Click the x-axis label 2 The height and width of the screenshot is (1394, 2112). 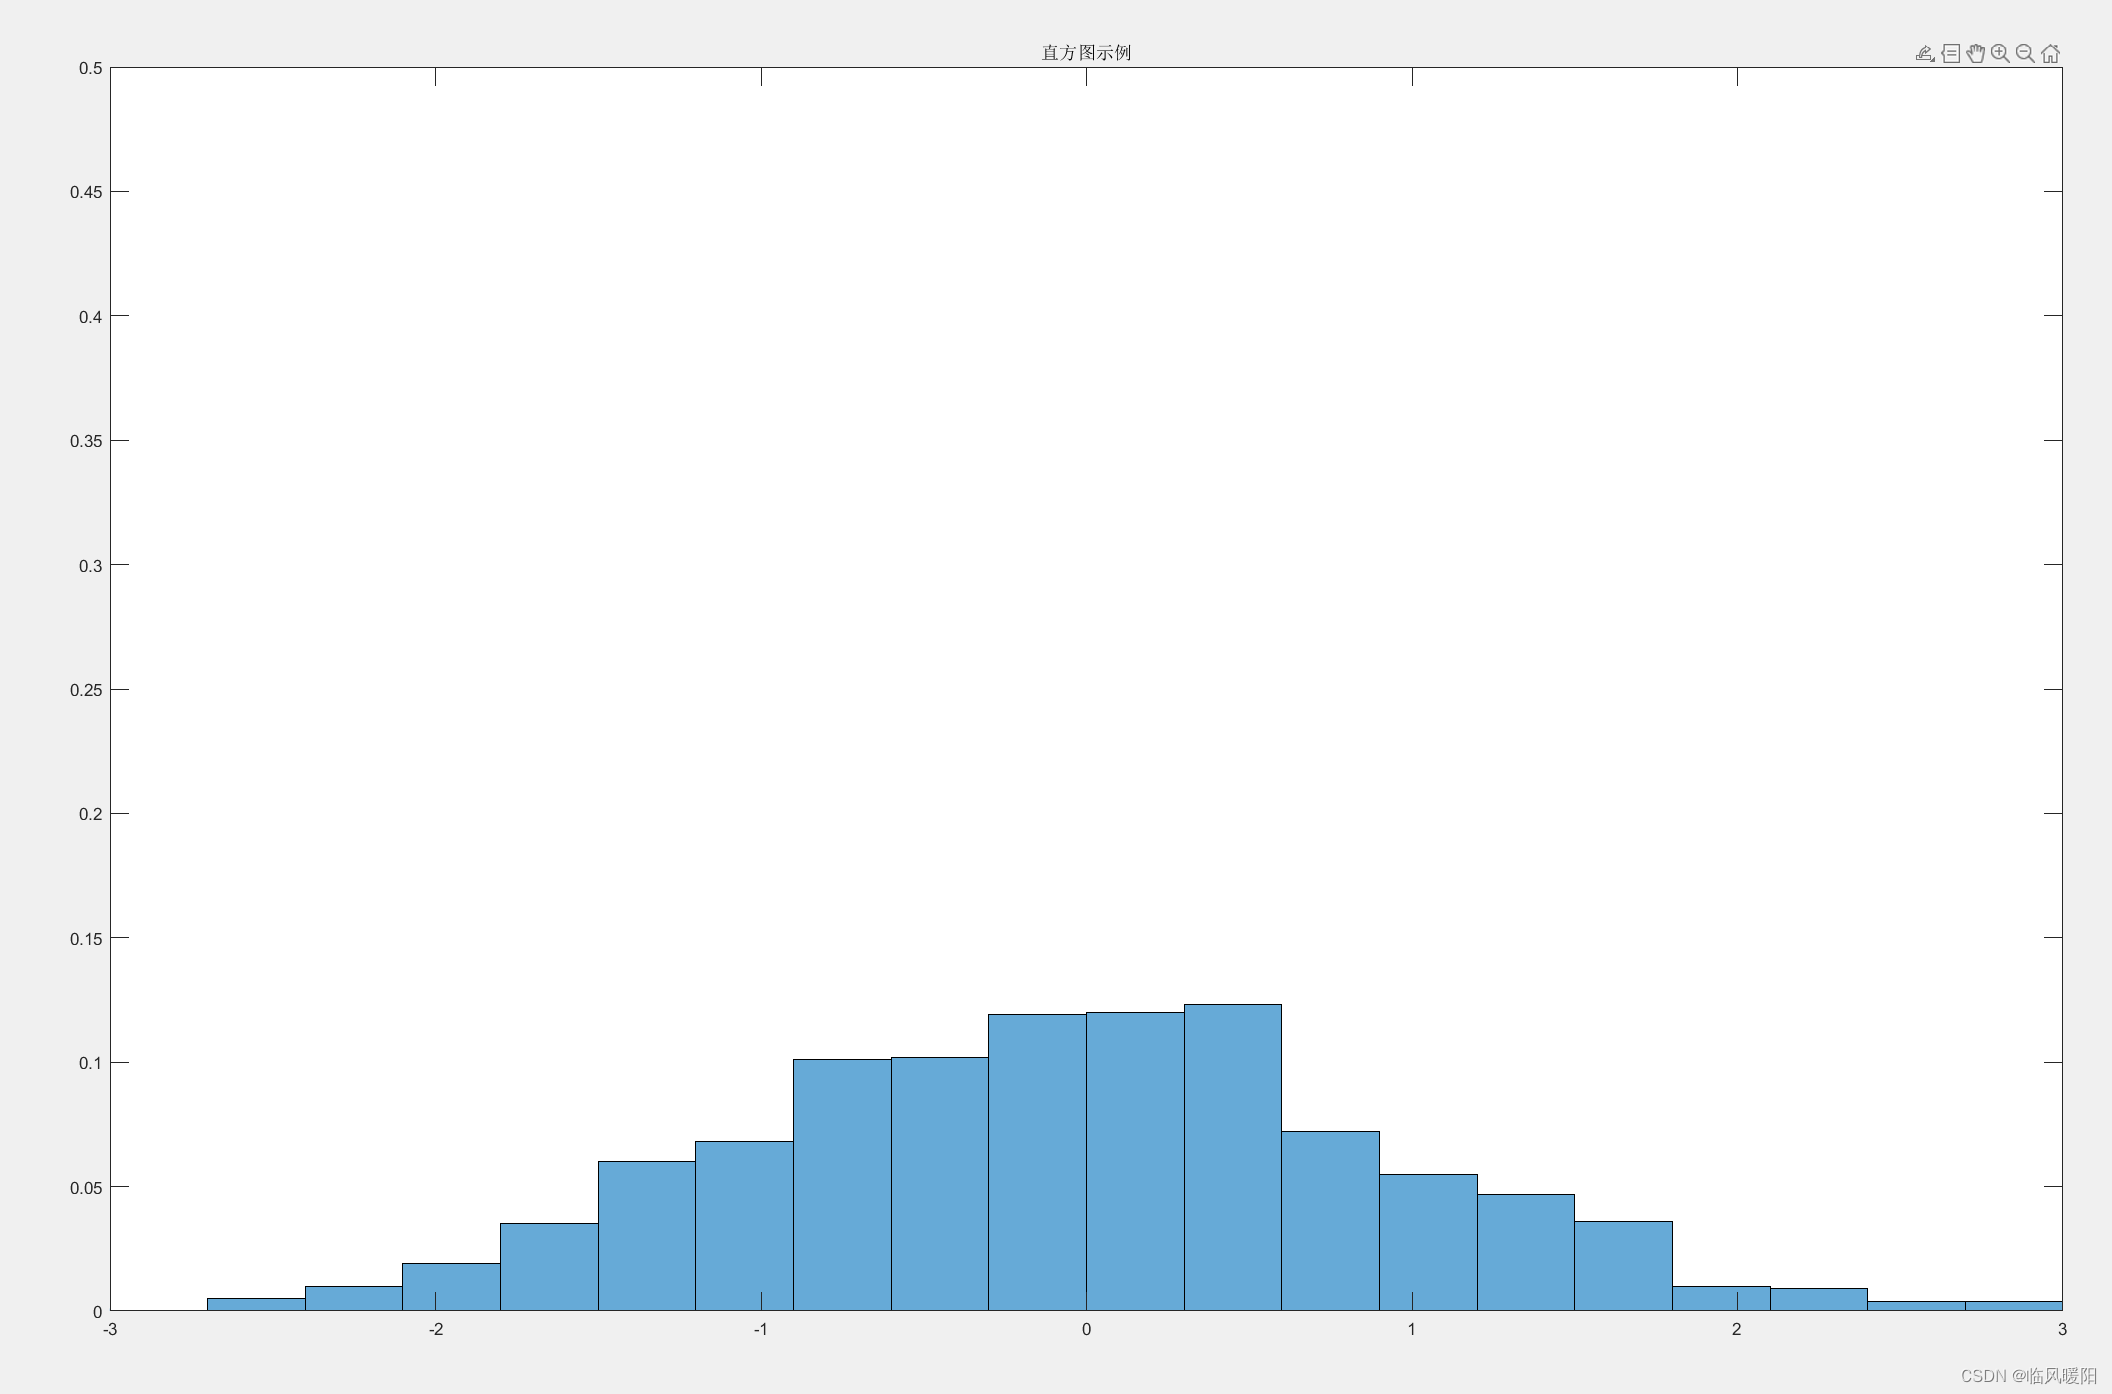pos(1737,1329)
